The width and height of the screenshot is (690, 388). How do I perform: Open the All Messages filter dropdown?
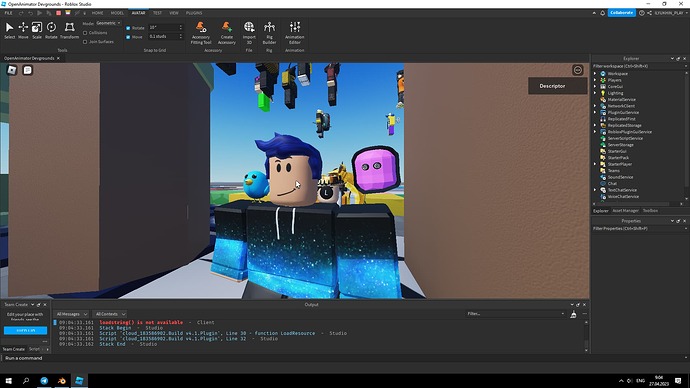tap(71, 314)
